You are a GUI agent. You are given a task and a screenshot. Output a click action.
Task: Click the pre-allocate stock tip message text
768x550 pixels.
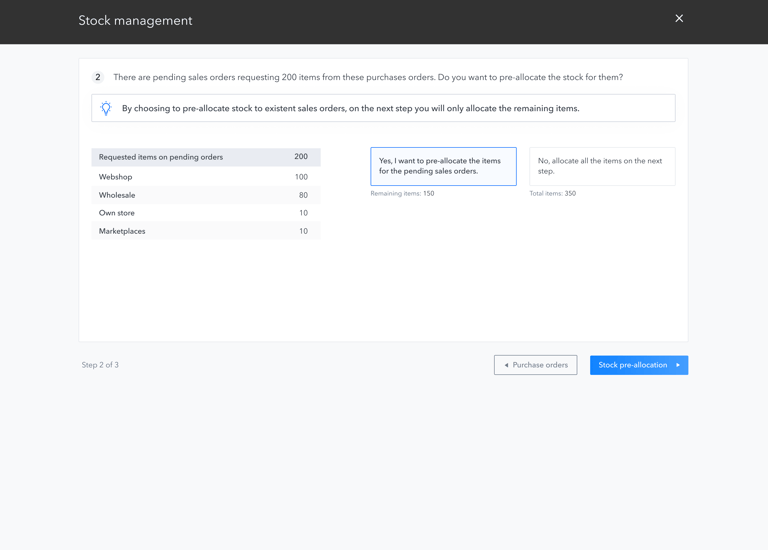pyautogui.click(x=350, y=108)
